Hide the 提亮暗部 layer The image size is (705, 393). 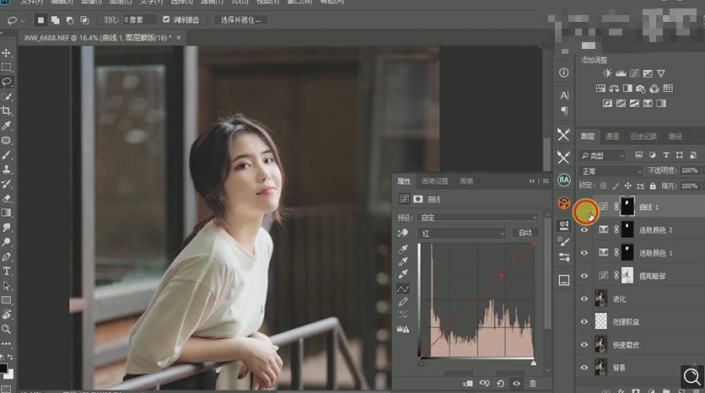584,276
